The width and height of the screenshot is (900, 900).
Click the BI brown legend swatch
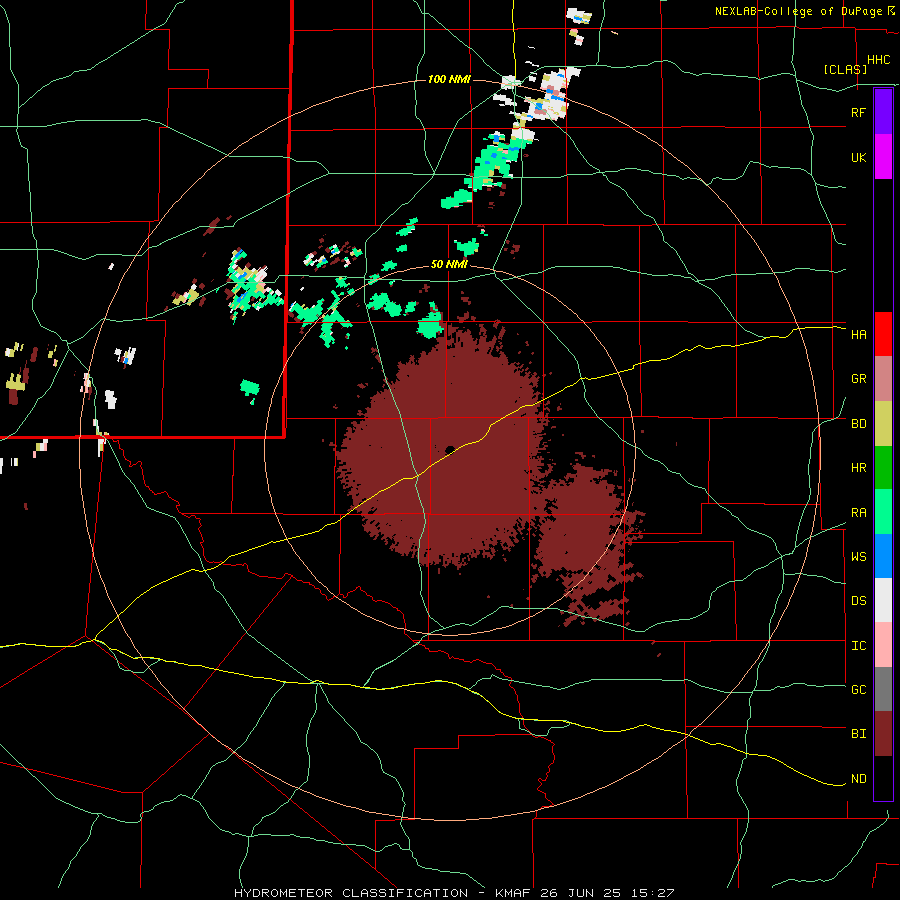(x=883, y=734)
